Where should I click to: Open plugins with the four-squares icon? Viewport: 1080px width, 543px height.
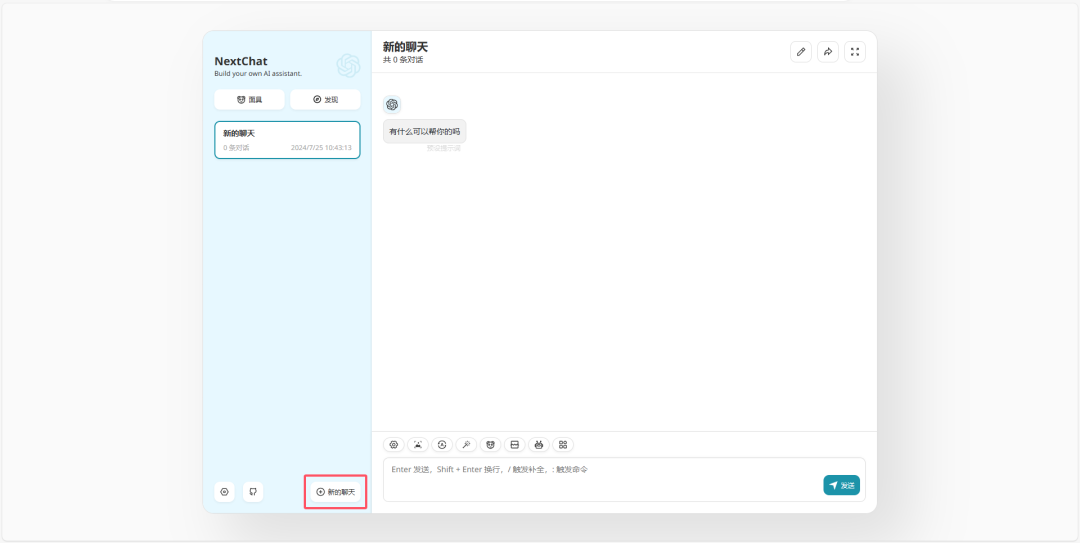(x=563, y=444)
